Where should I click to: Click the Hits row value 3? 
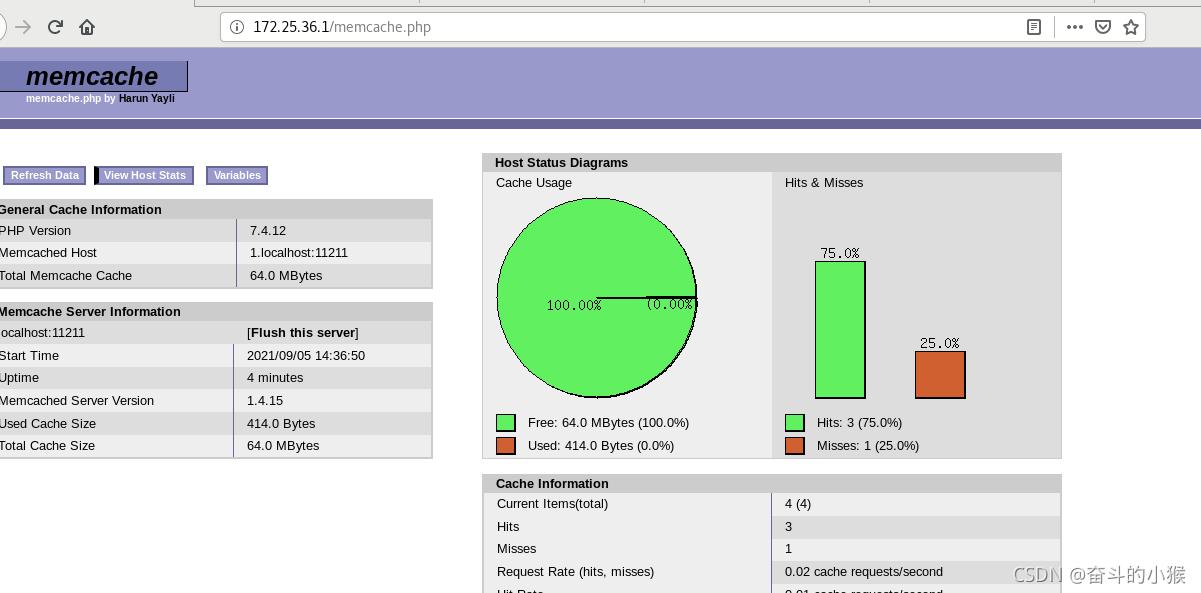[x=789, y=527]
